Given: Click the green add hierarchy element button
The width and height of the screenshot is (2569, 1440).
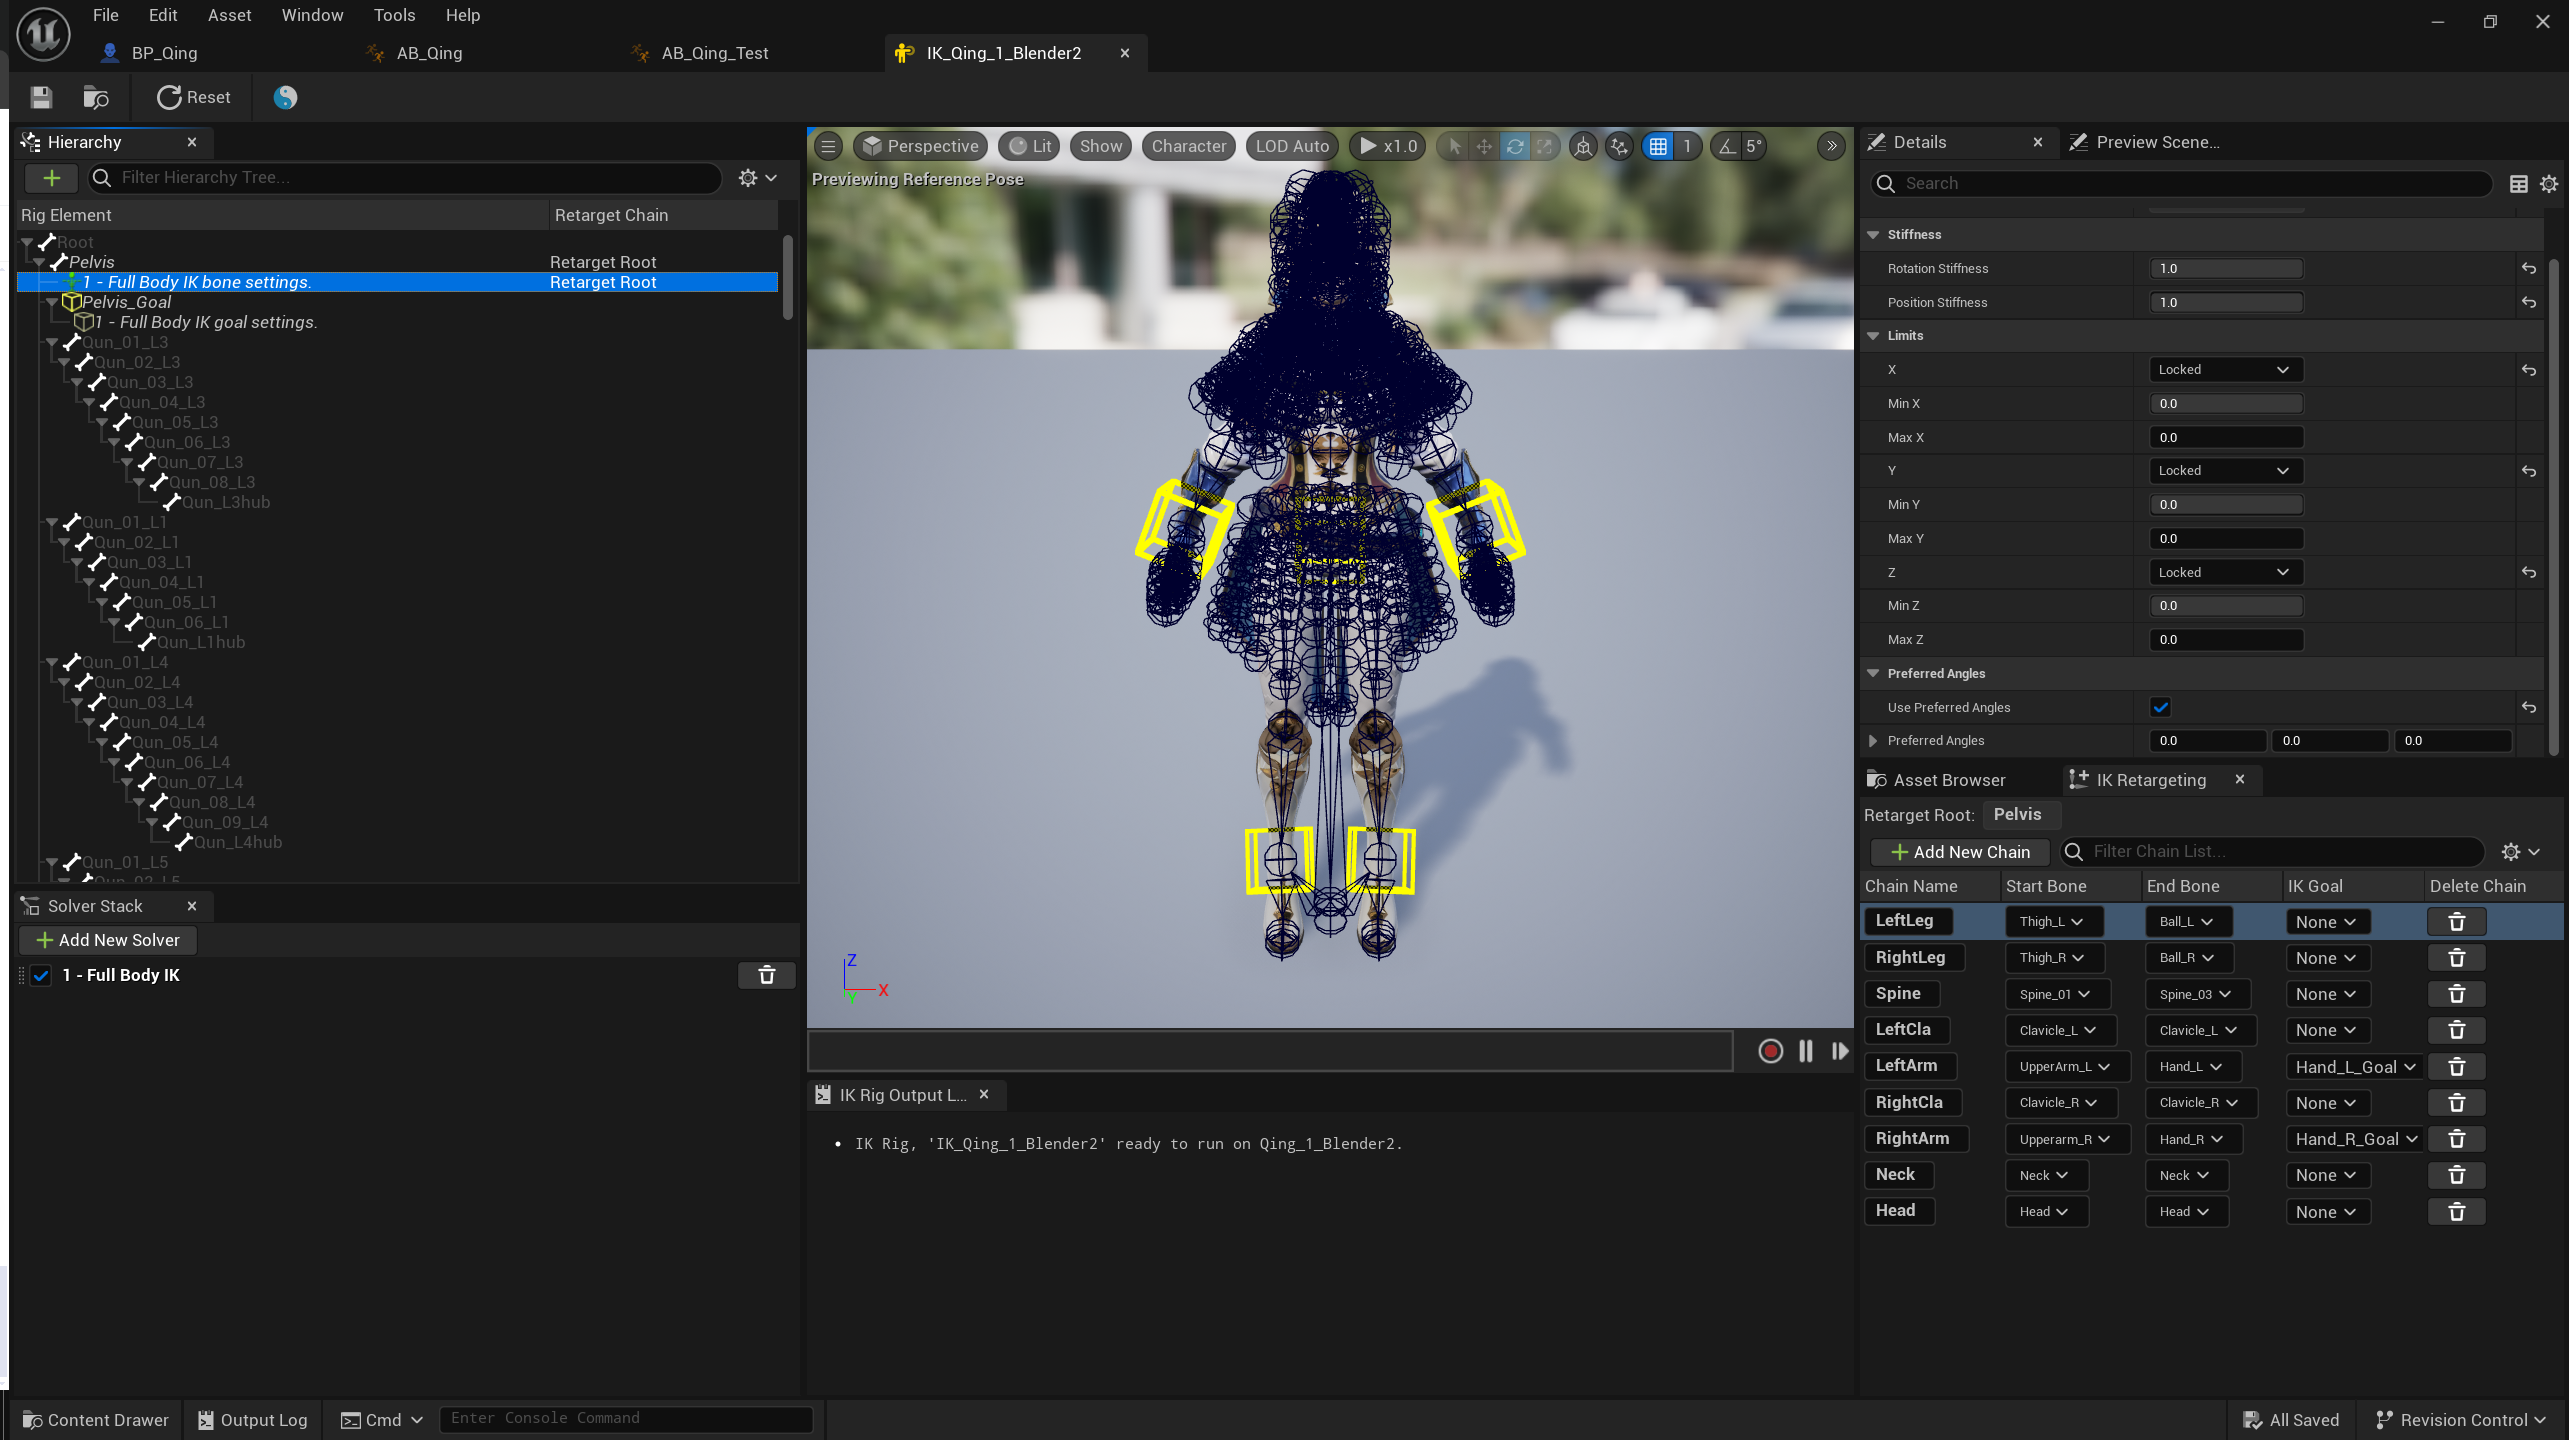Looking at the screenshot, I should (x=51, y=178).
